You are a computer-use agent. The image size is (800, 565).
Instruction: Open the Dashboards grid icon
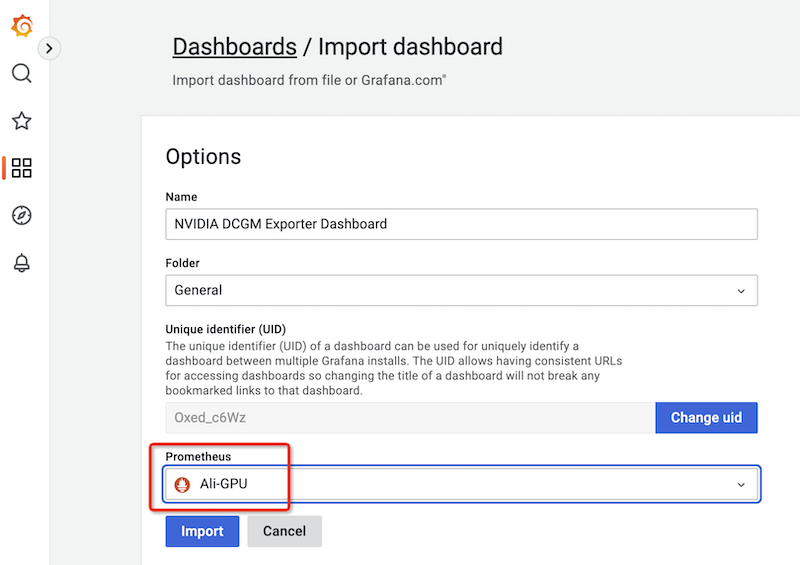coord(21,168)
